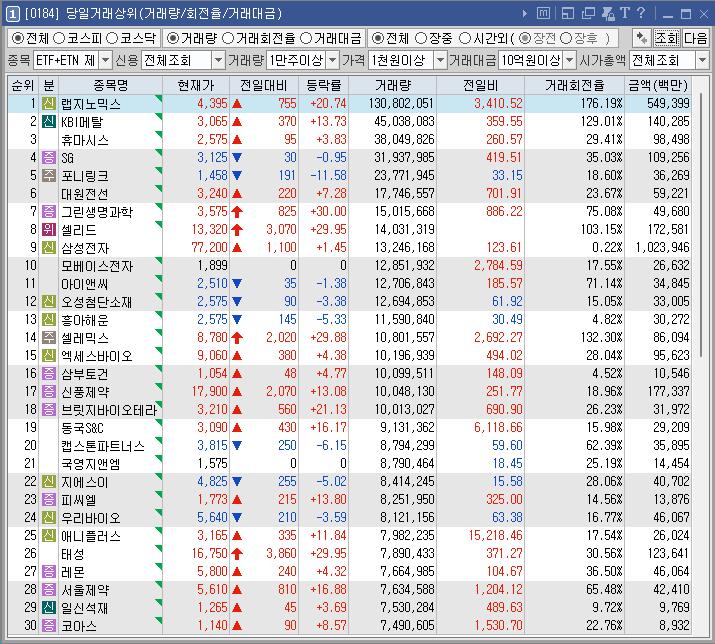Sort by the 전일비 column header
This screenshot has width=715, height=644.
tap(481, 85)
